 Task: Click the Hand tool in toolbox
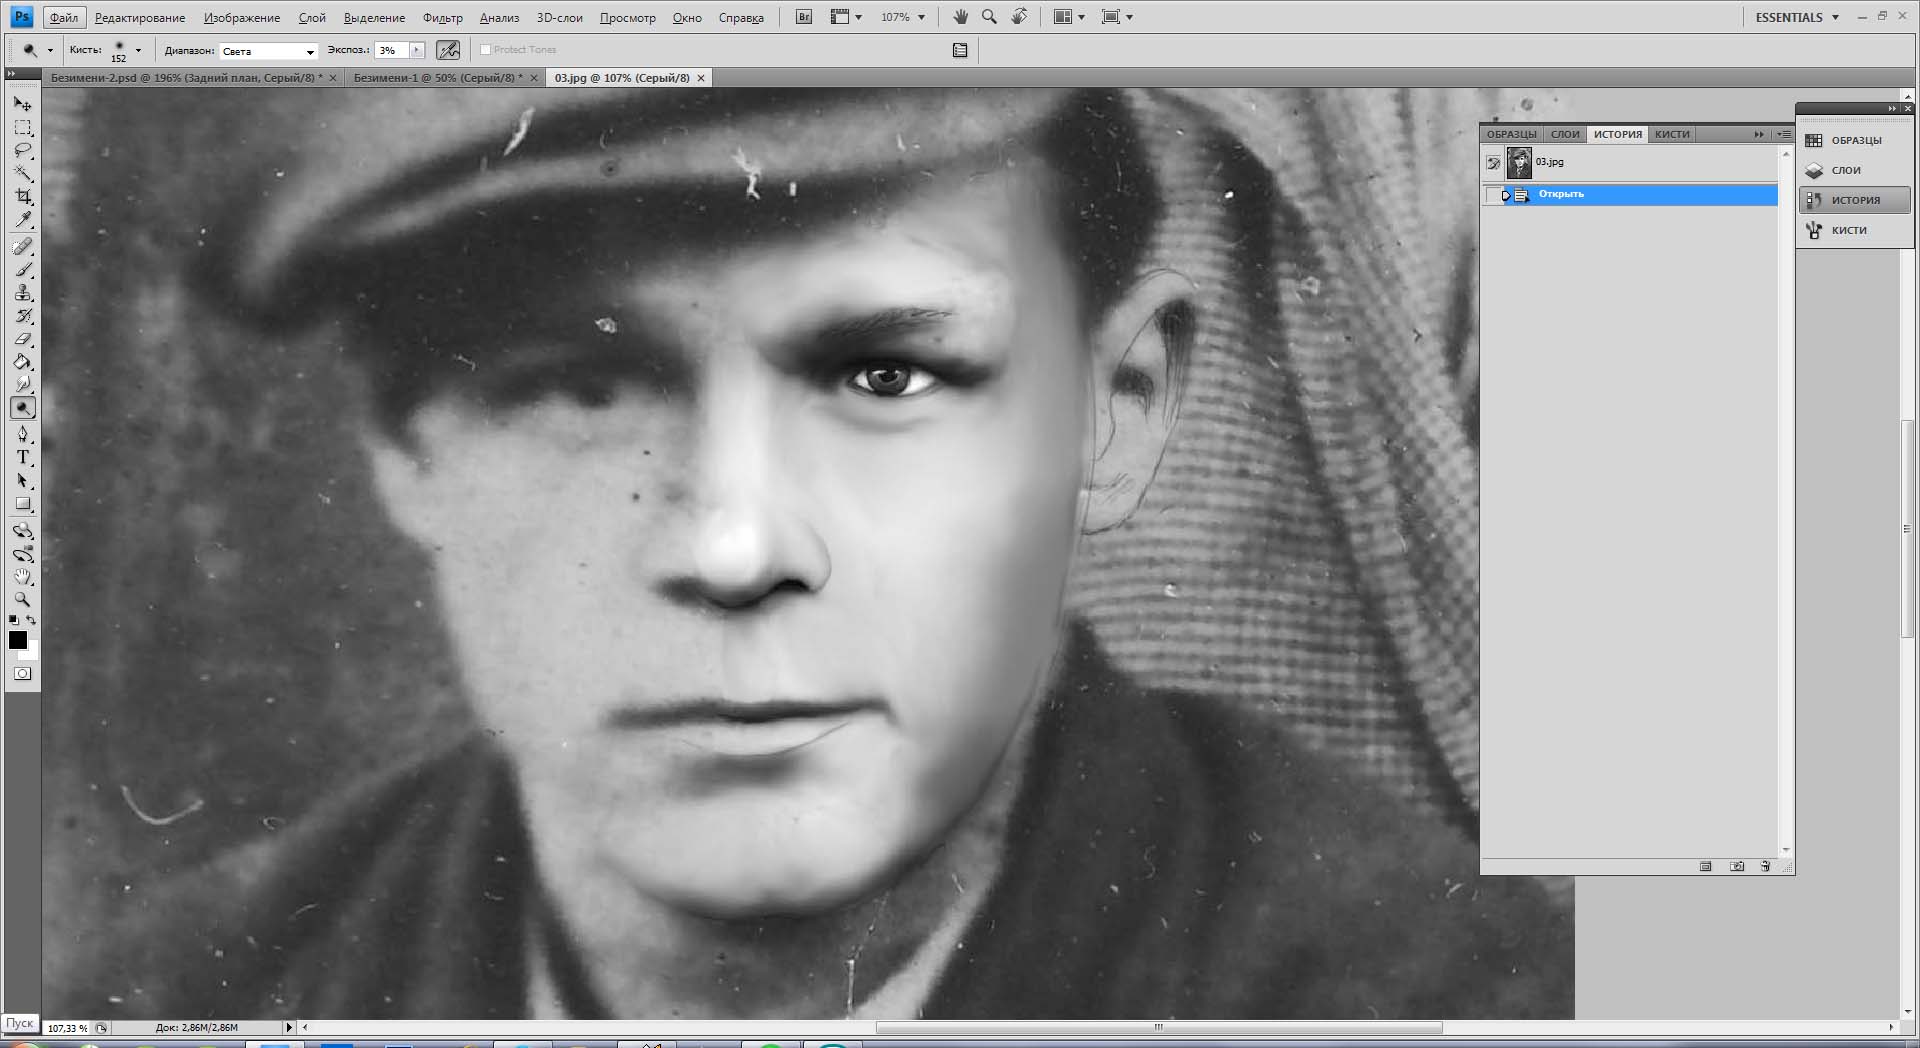[23, 577]
